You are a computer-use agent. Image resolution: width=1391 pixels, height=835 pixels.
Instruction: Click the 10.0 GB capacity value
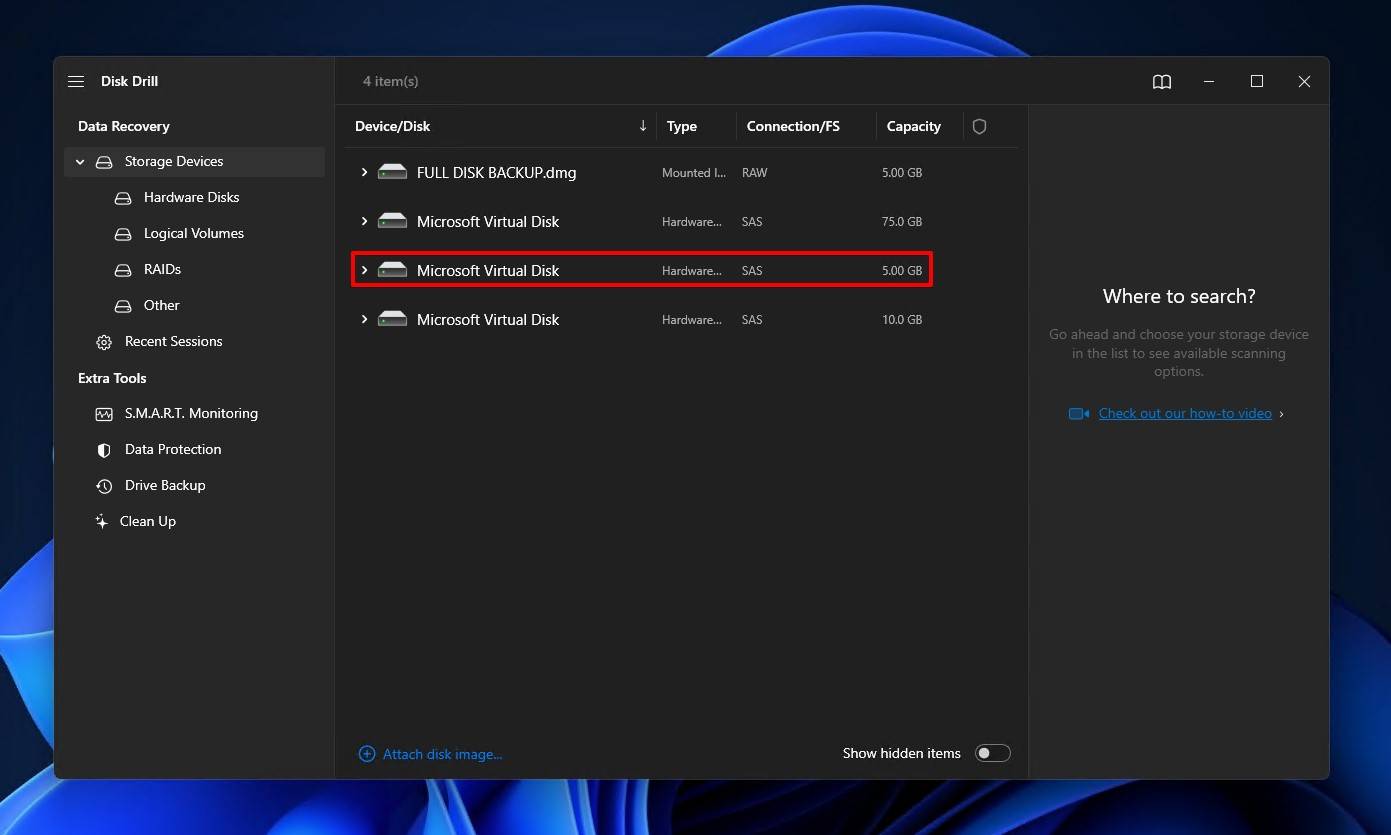point(902,320)
